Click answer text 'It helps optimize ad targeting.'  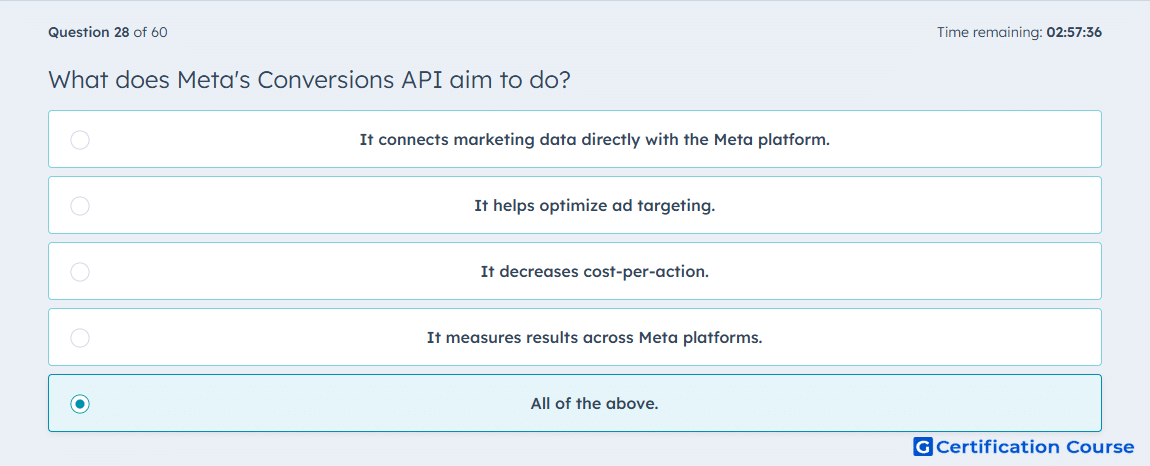595,205
